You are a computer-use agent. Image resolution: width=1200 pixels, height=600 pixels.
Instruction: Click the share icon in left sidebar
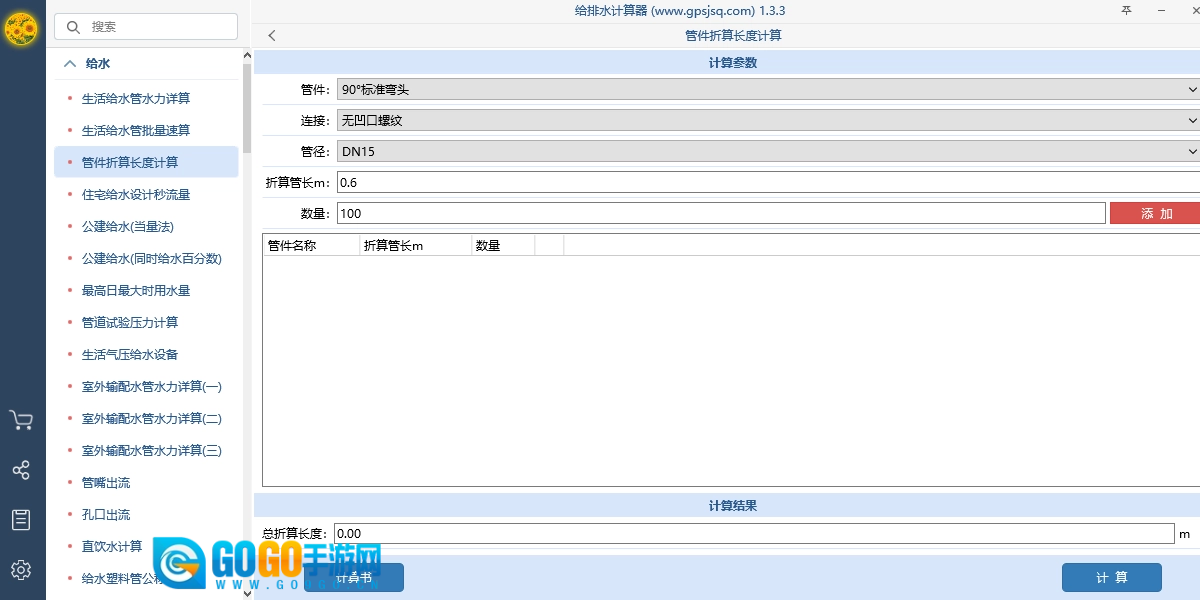[x=21, y=470]
